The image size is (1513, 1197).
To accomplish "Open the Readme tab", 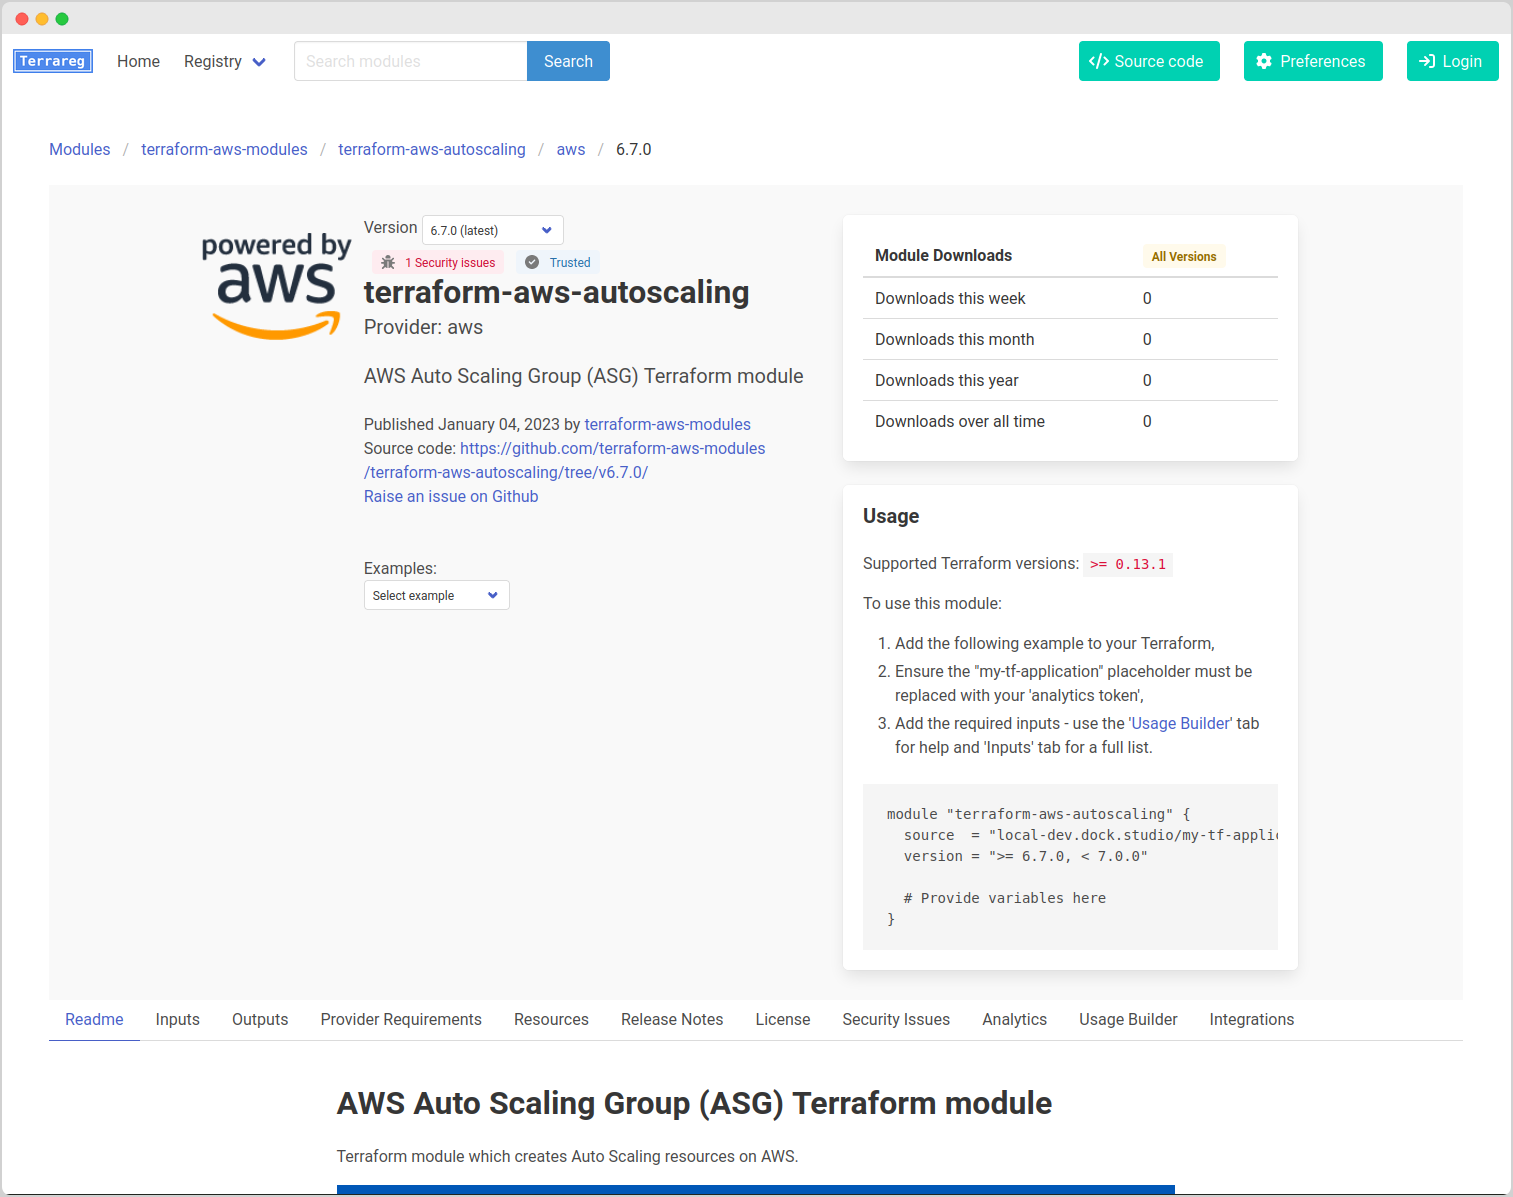I will click(x=94, y=1019).
